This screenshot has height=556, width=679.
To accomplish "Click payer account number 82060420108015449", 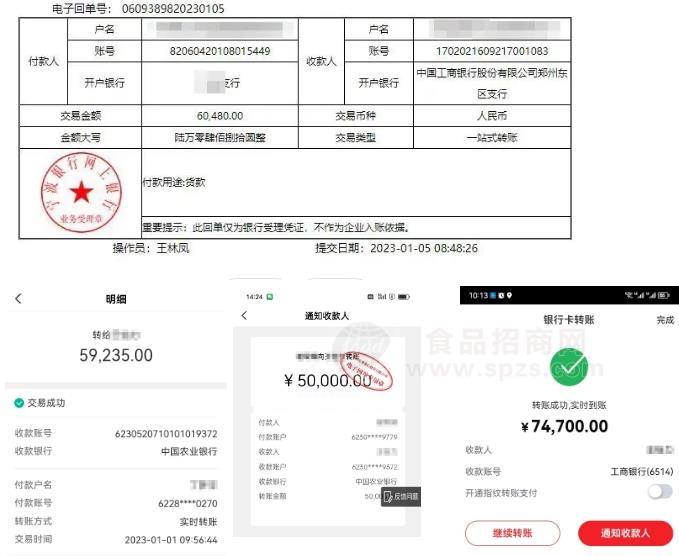I will (x=219, y=51).
